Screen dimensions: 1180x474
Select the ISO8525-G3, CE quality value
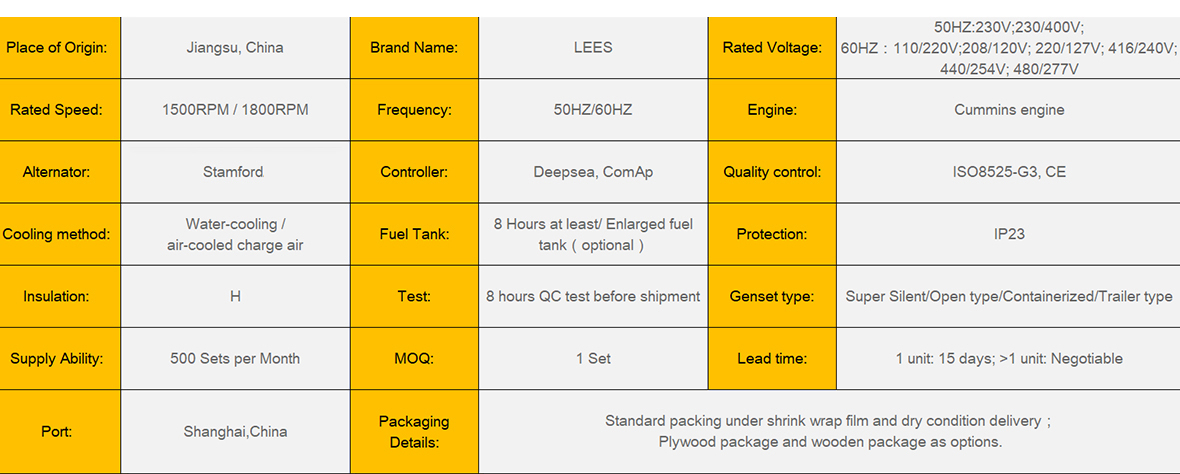(1008, 172)
